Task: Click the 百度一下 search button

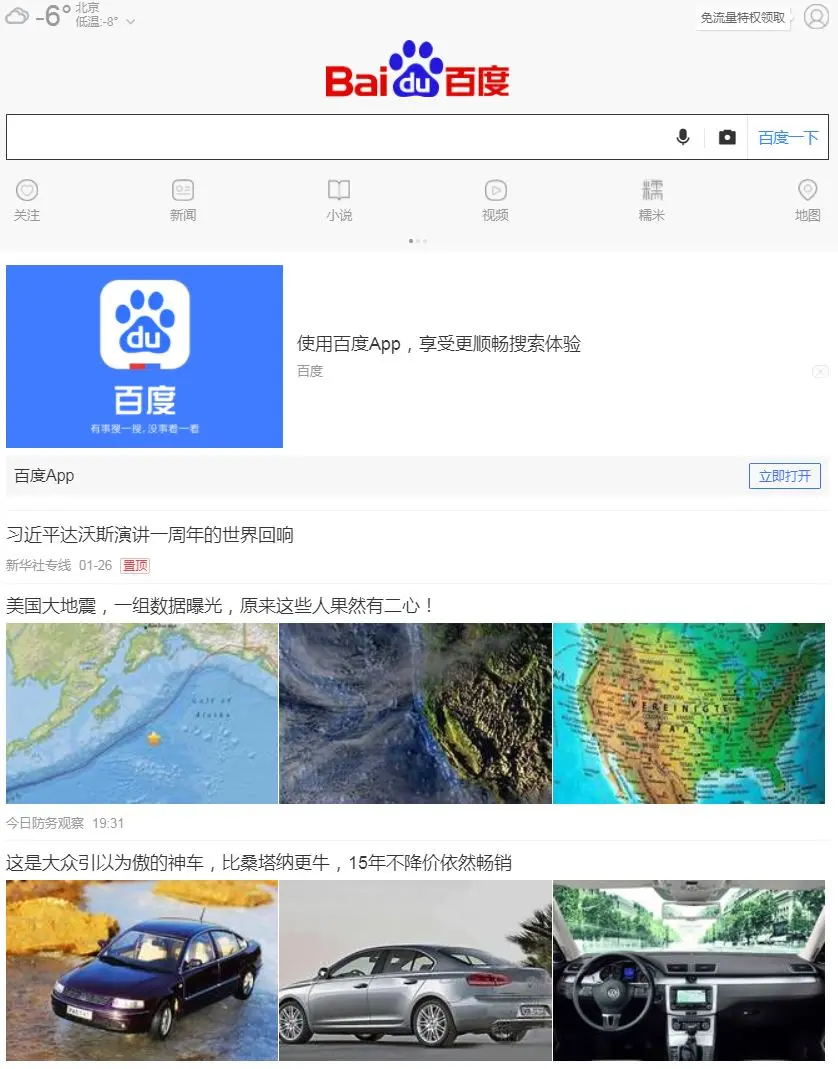Action: click(x=788, y=138)
